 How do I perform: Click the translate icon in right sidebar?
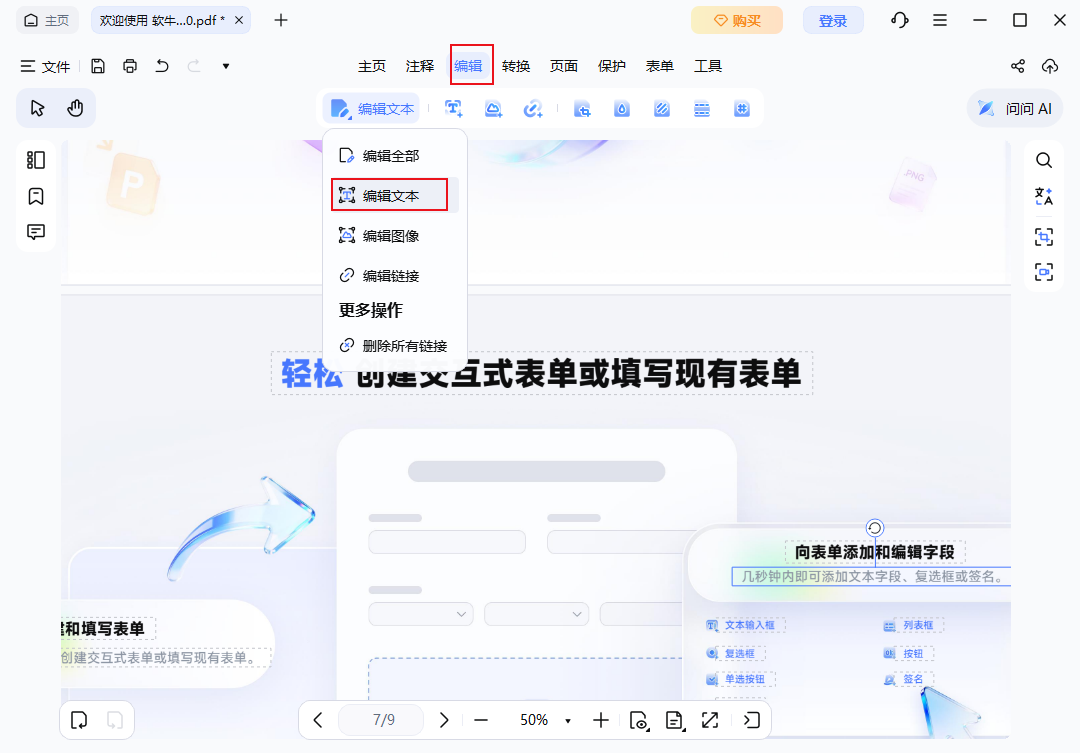point(1044,196)
